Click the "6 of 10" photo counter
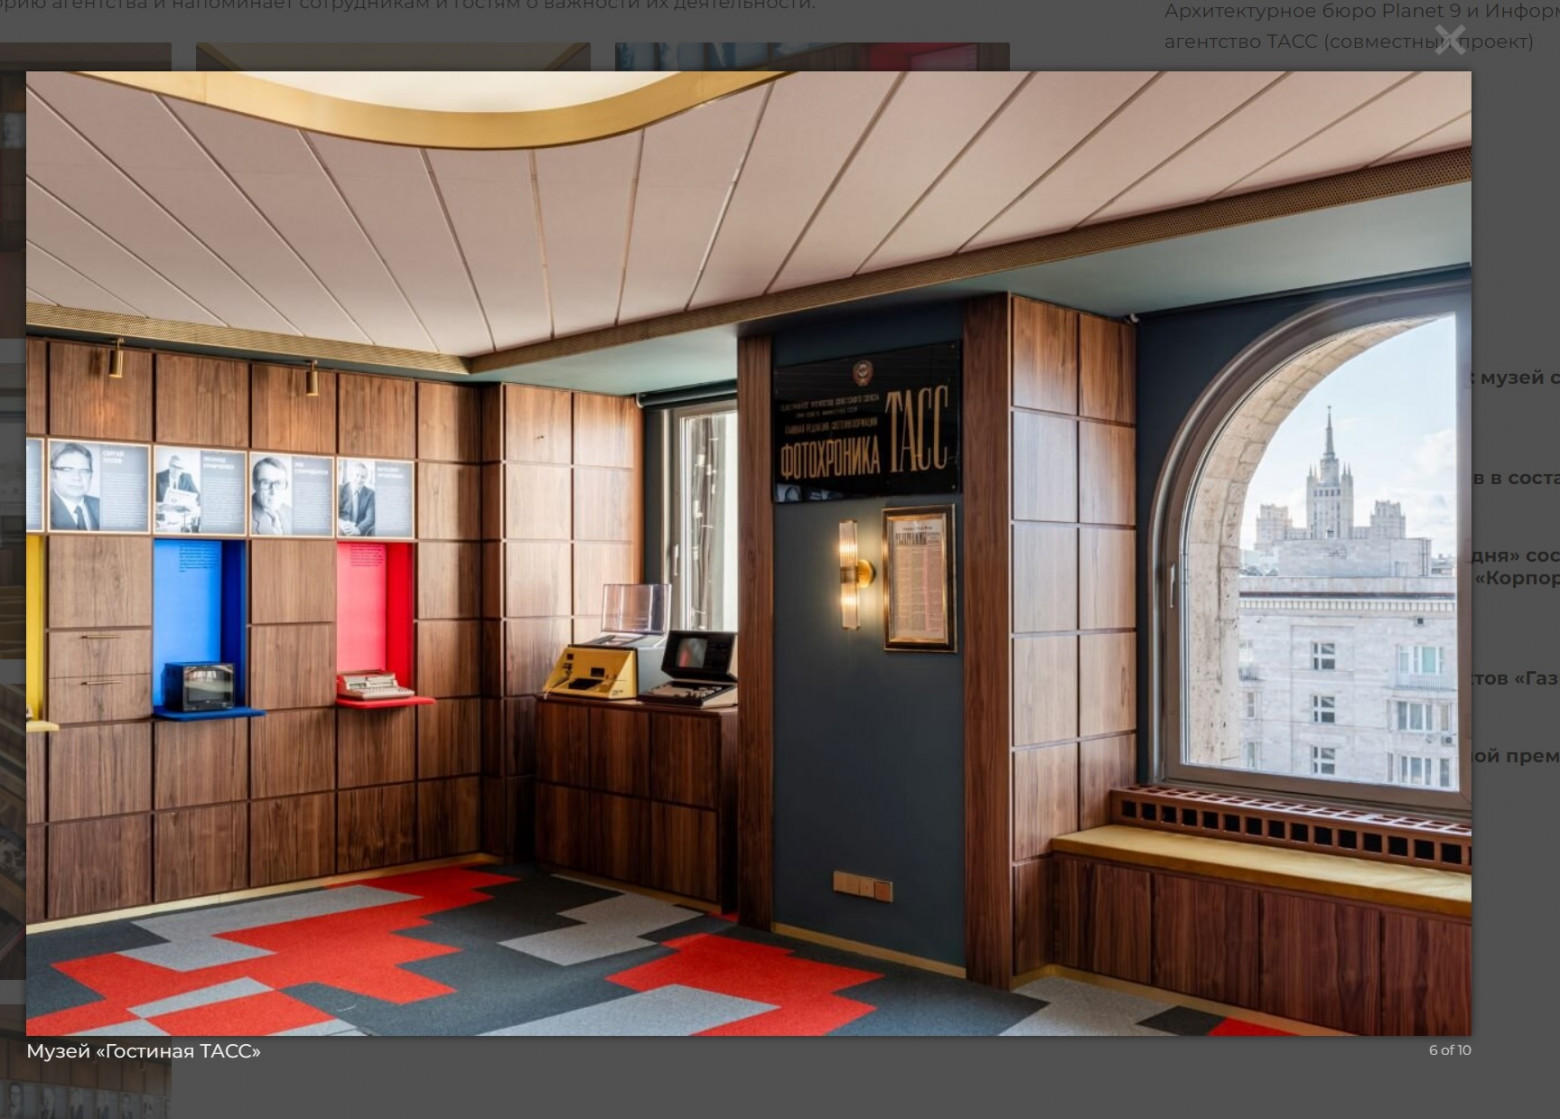The width and height of the screenshot is (1560, 1119). (x=1449, y=1050)
